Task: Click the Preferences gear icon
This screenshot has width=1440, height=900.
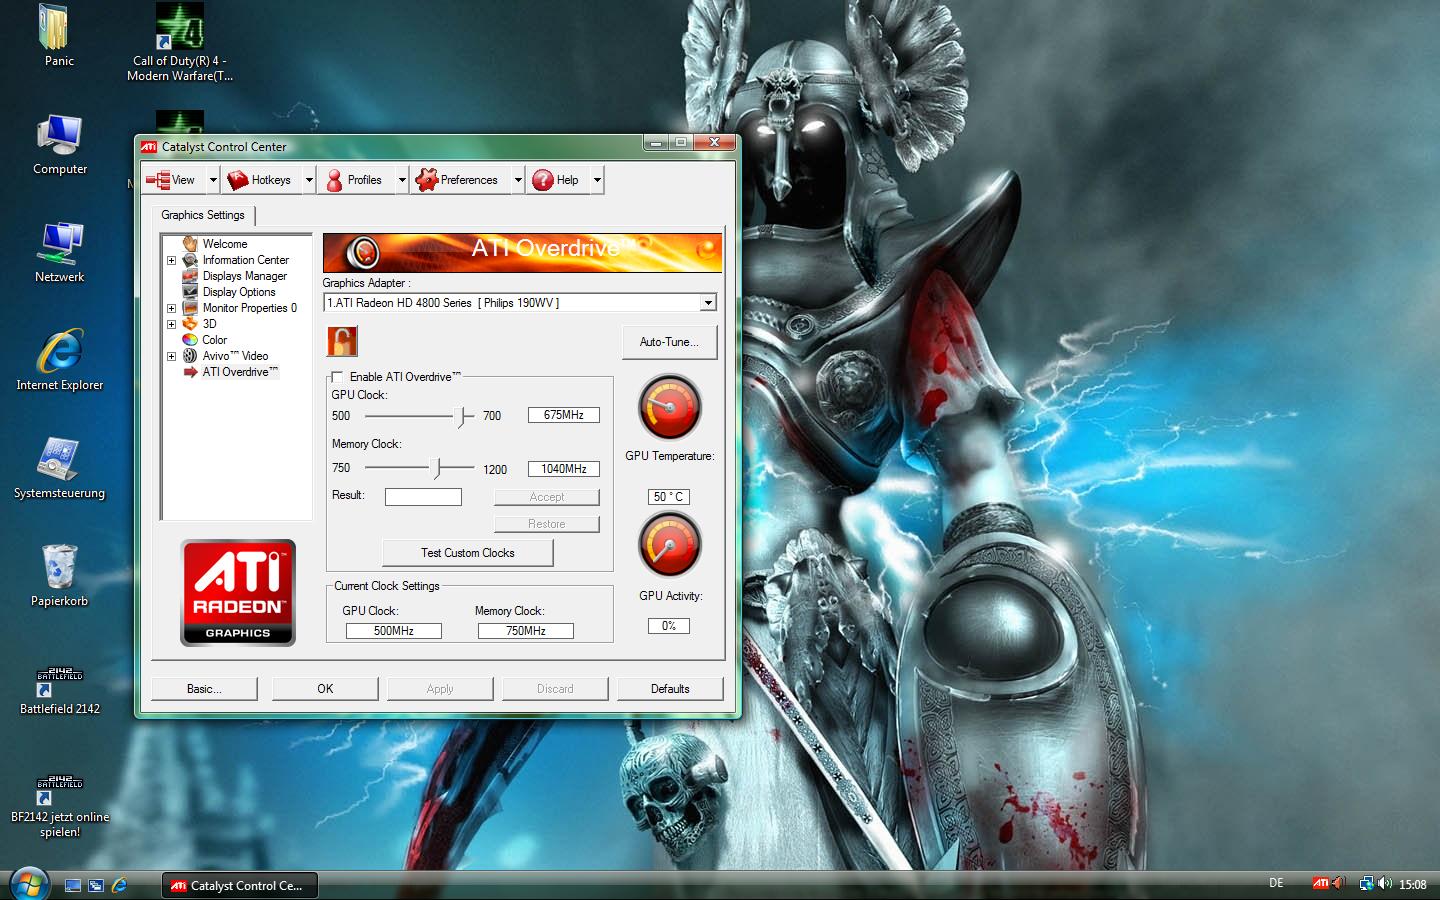Action: coord(427,180)
